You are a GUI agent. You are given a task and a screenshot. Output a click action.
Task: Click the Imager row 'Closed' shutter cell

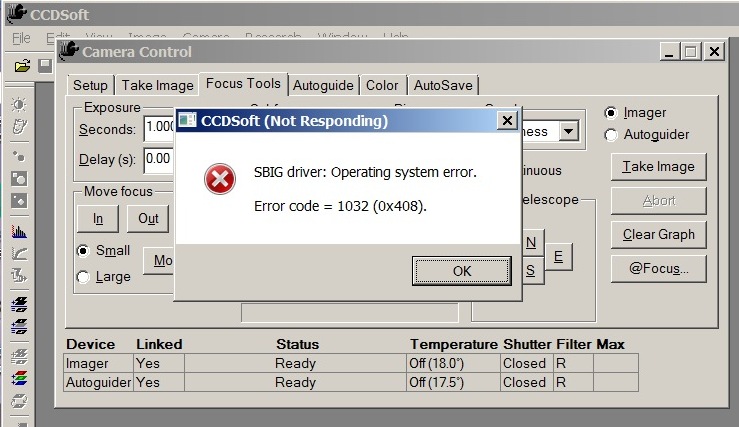527,363
